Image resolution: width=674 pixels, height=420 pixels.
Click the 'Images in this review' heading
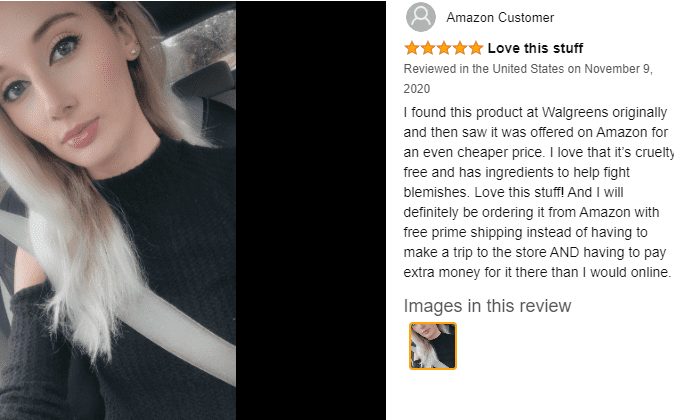(x=487, y=306)
